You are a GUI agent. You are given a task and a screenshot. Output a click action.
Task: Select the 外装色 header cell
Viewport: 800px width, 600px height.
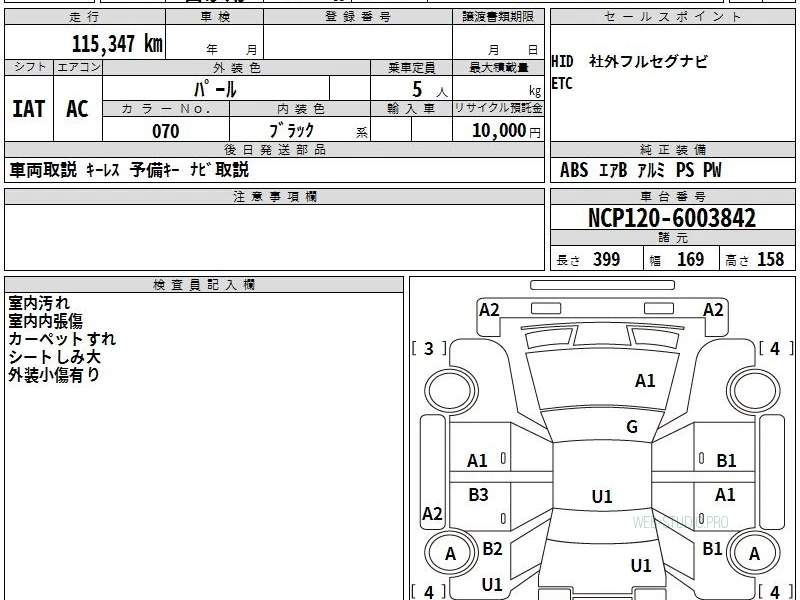tap(237, 68)
